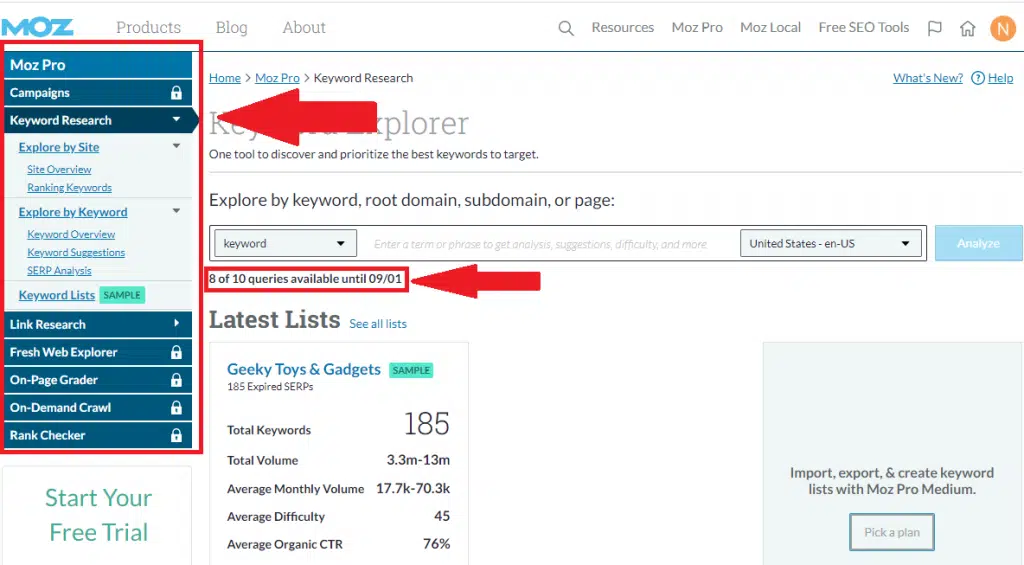Open the Geeky Toys & Gadgets list
This screenshot has width=1024, height=565.
coord(304,369)
